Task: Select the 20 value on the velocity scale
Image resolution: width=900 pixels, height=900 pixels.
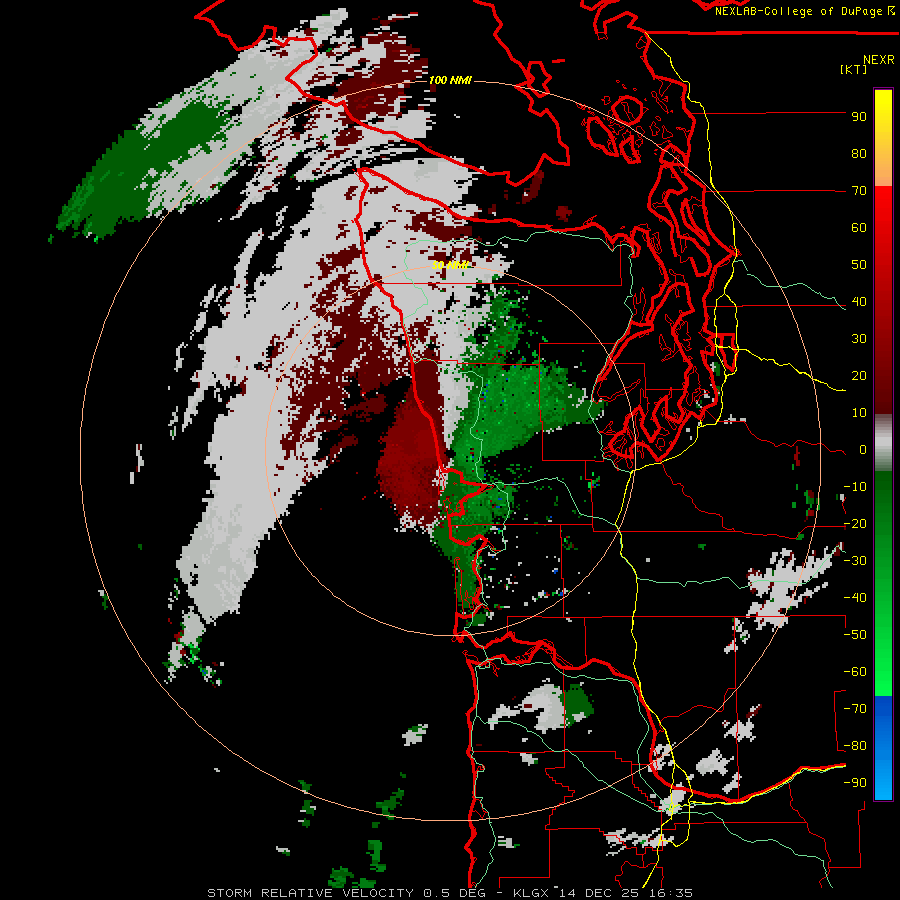Action: [x=859, y=375]
